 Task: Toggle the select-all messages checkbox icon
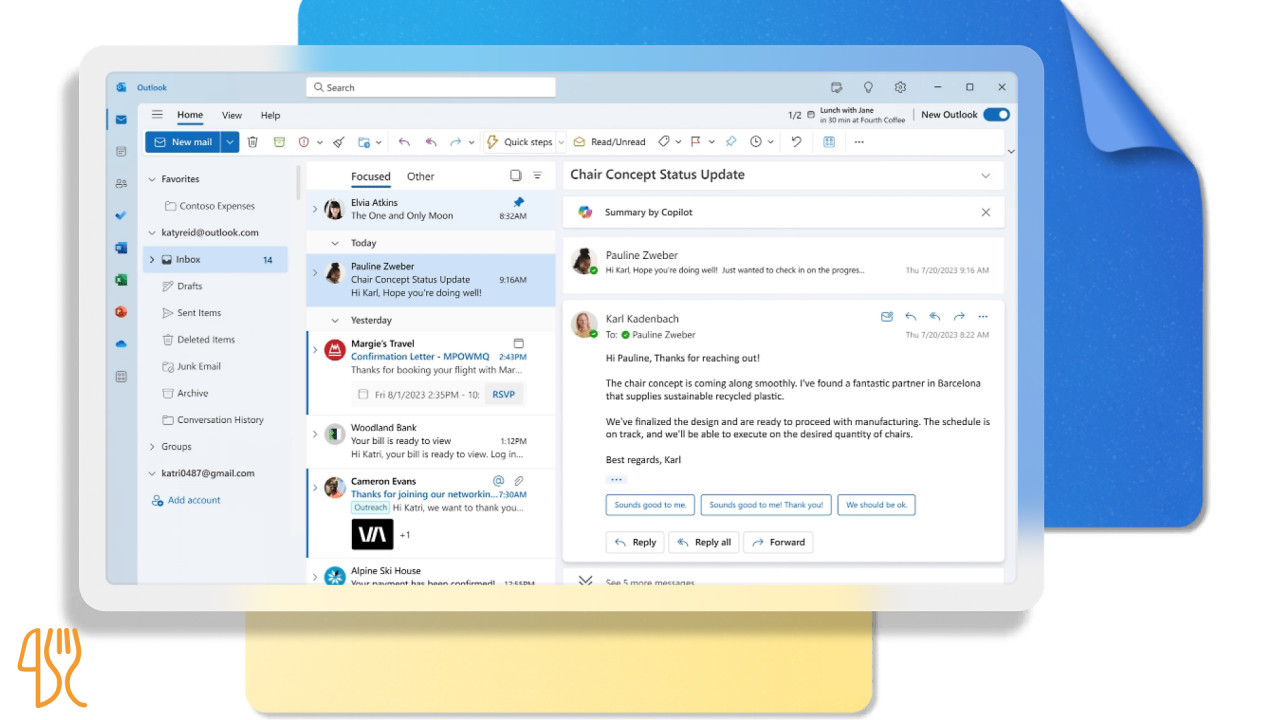pyautogui.click(x=516, y=176)
